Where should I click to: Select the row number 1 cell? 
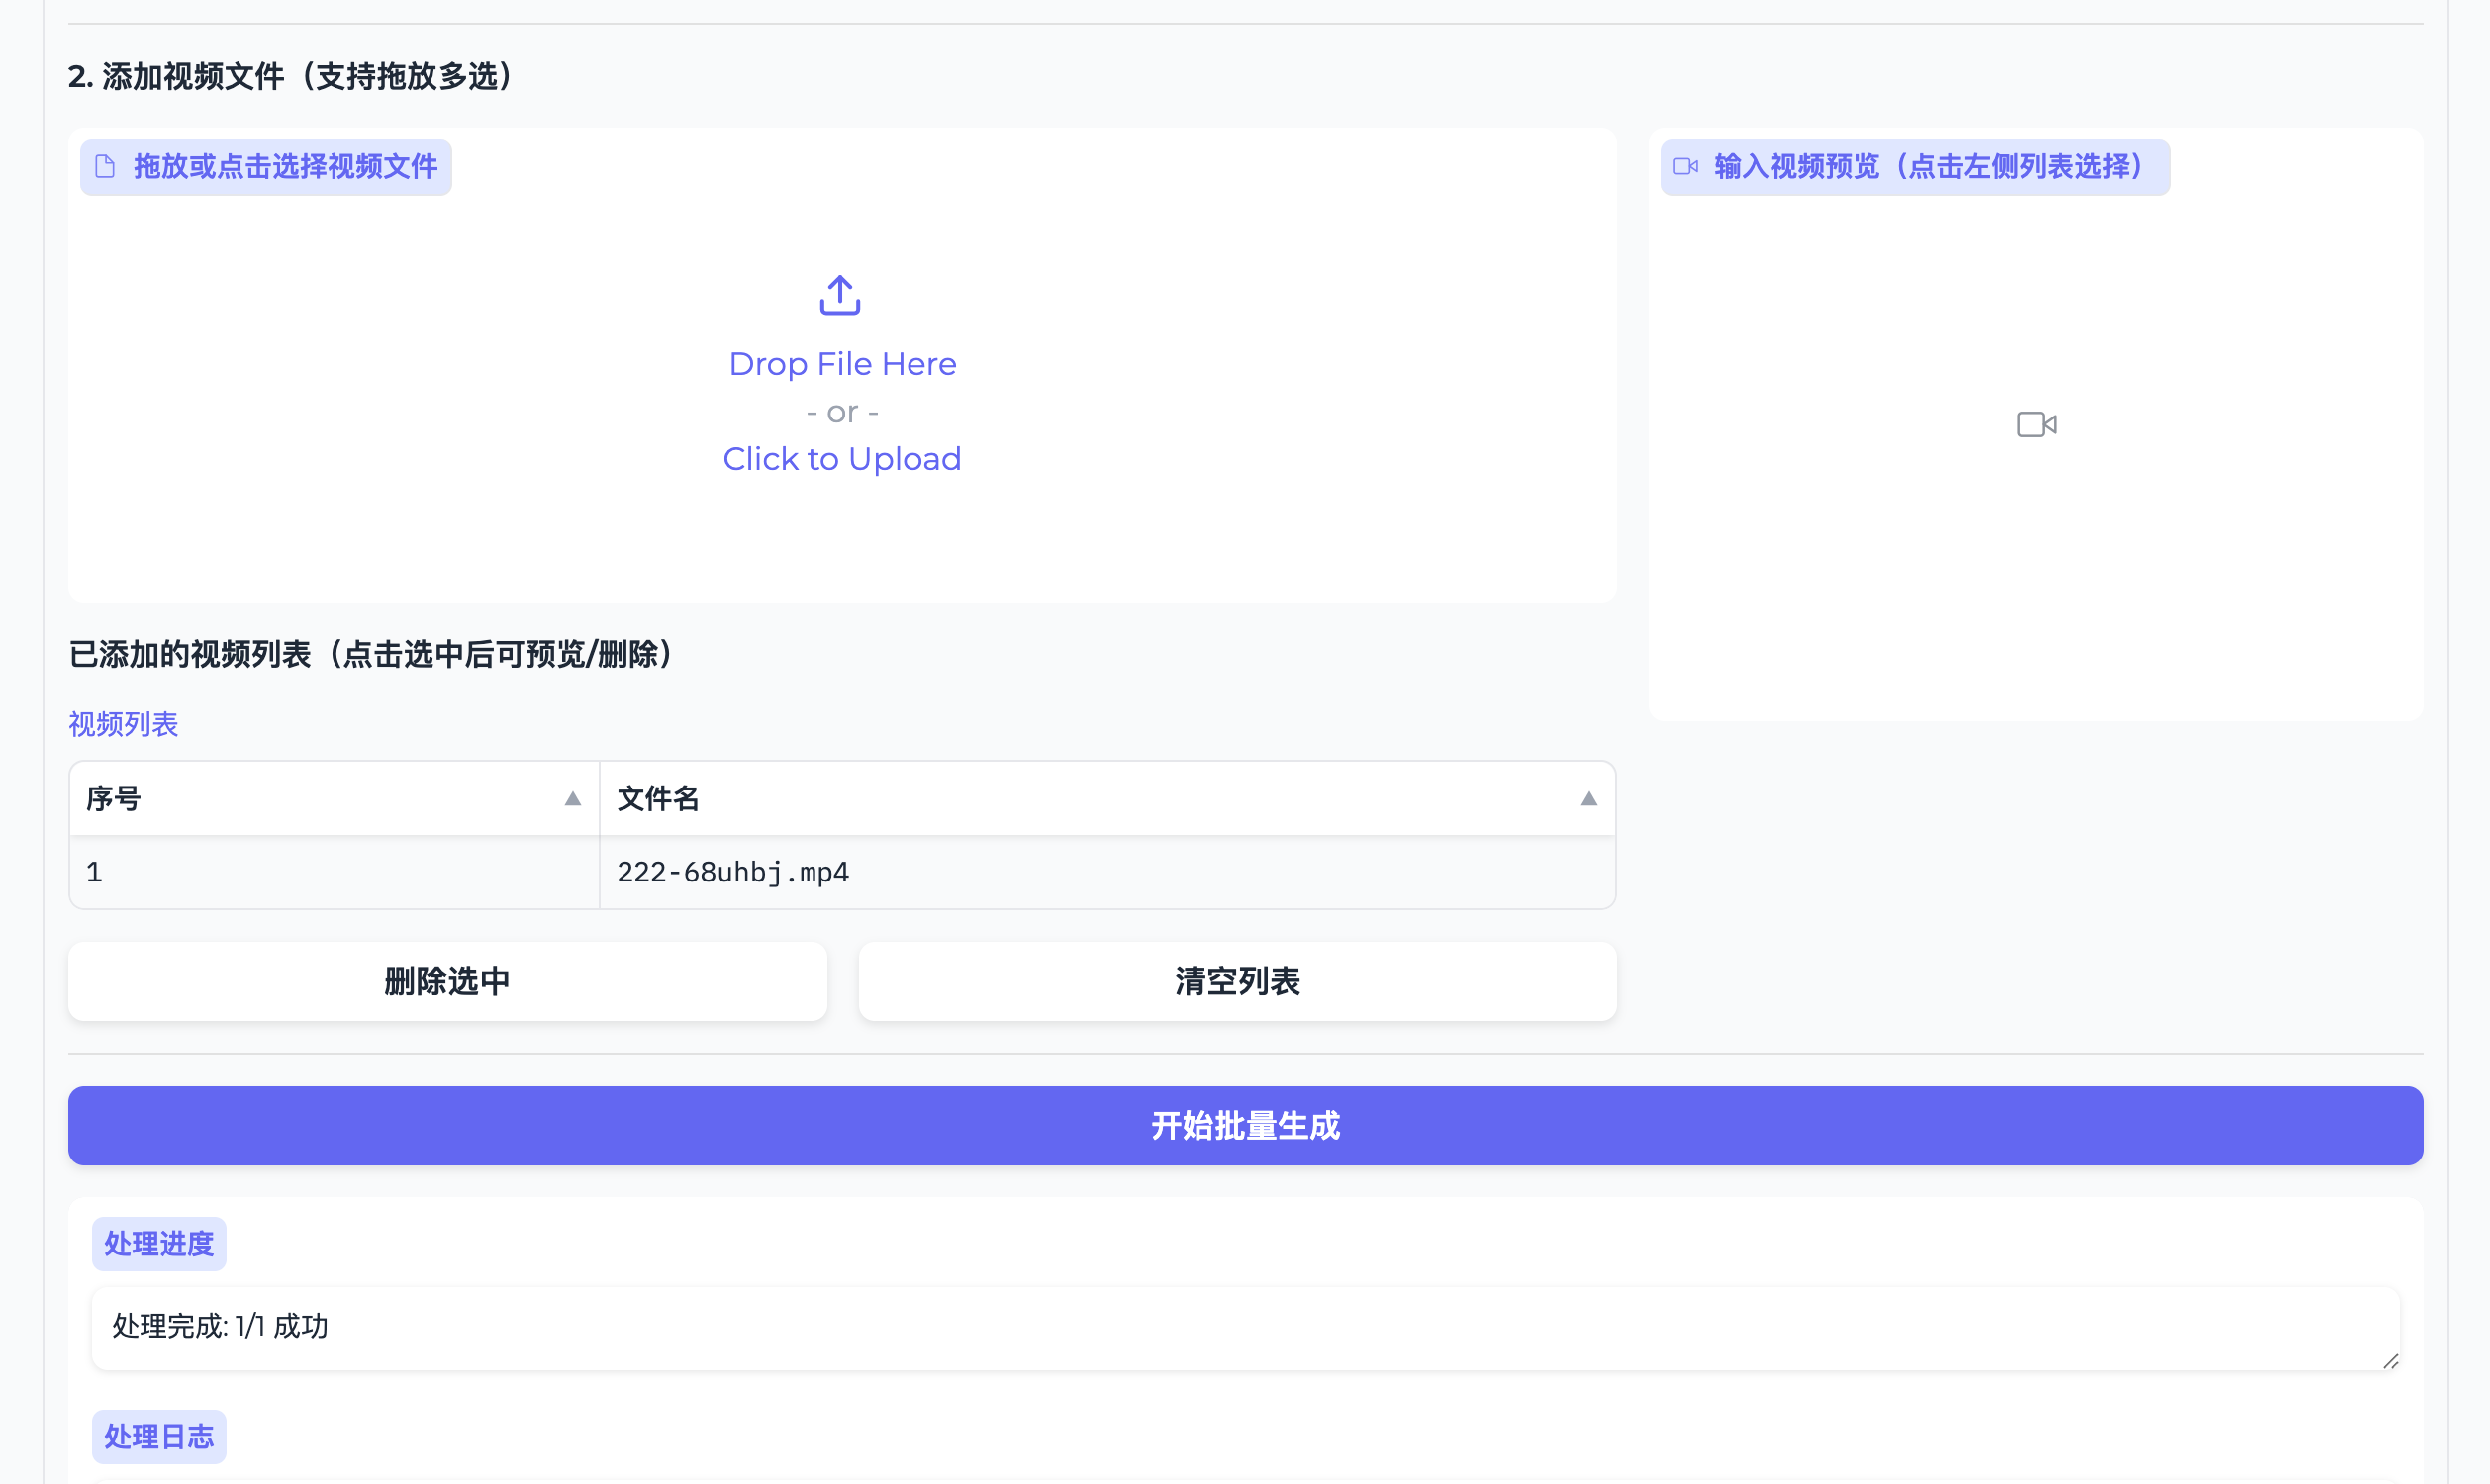[x=95, y=873]
